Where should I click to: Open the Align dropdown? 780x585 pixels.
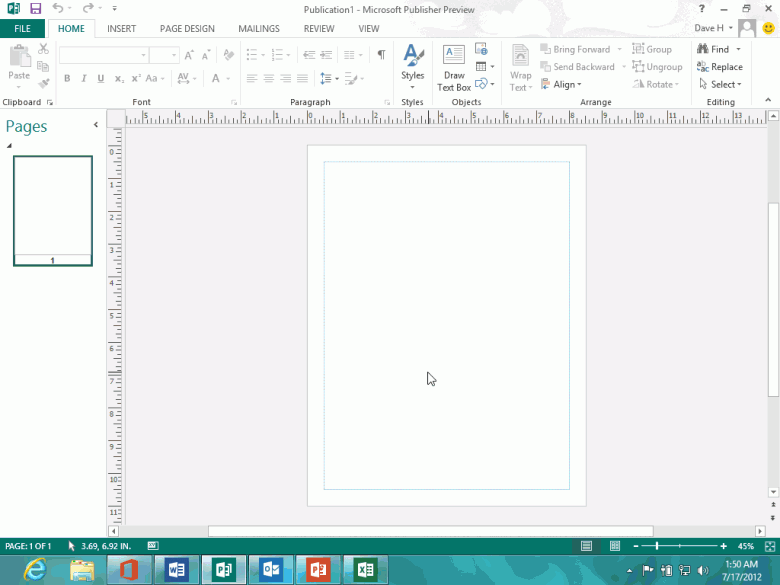(x=561, y=85)
